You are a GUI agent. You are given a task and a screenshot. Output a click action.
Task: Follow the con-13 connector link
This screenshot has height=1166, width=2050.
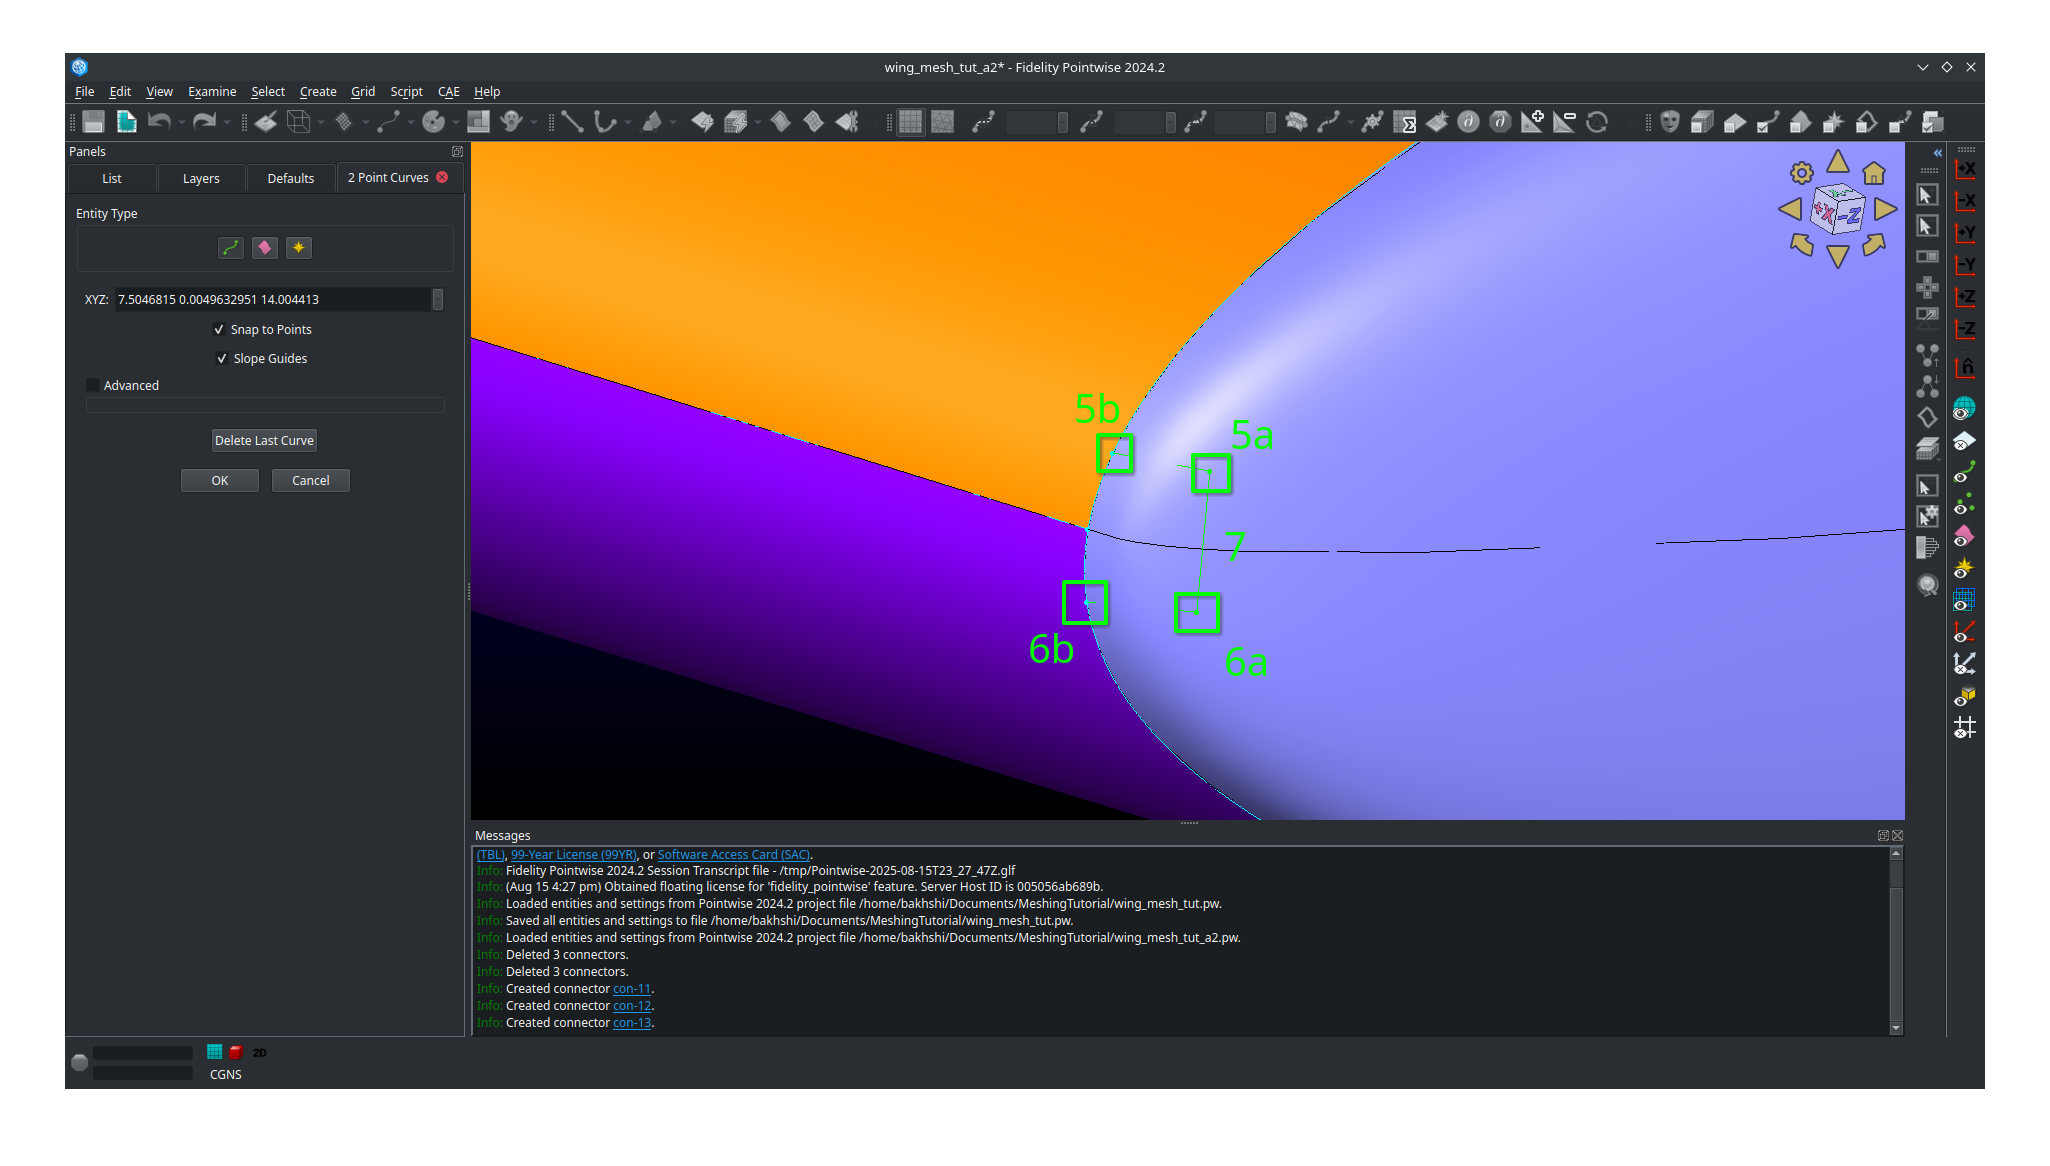[x=631, y=1022]
